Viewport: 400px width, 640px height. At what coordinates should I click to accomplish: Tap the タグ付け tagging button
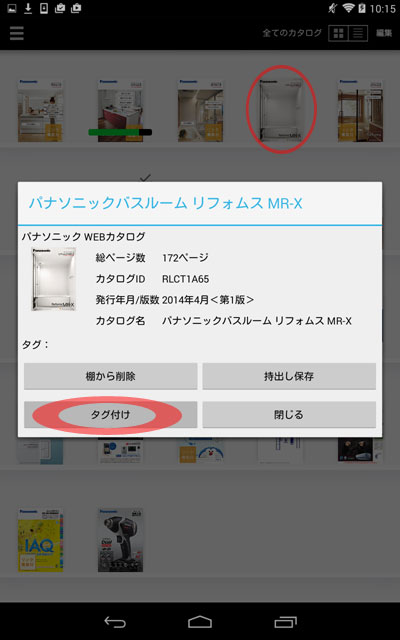pos(110,415)
